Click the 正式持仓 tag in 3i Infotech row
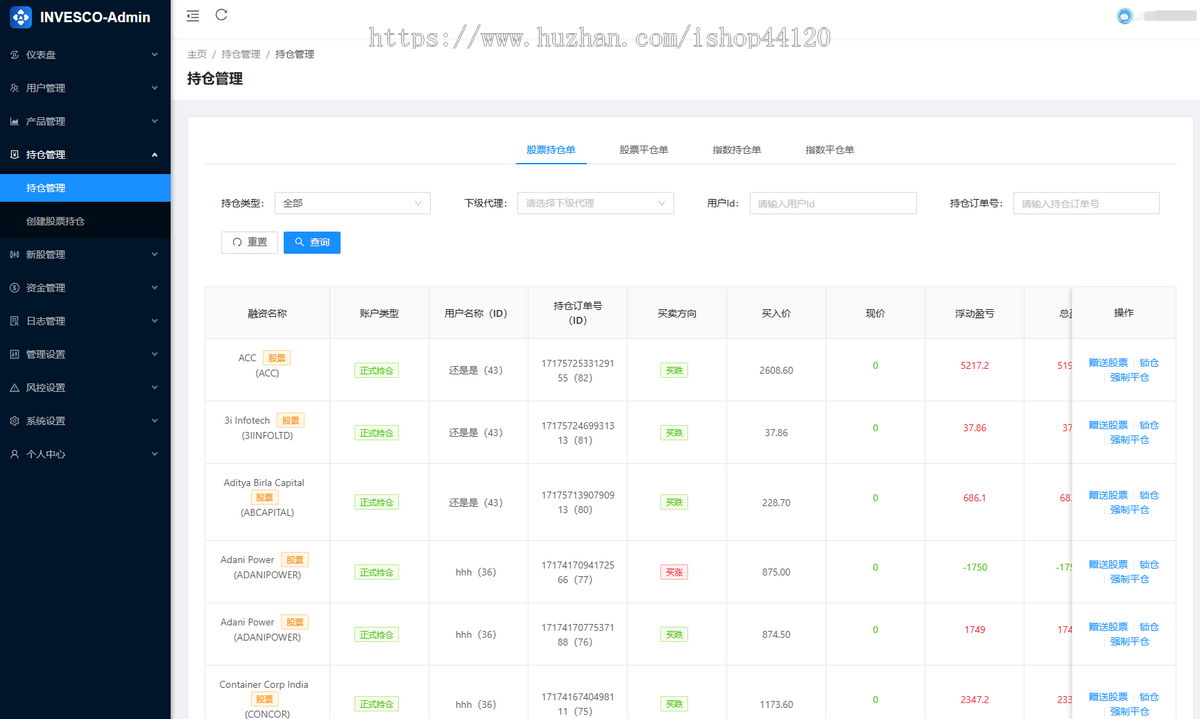 [377, 433]
